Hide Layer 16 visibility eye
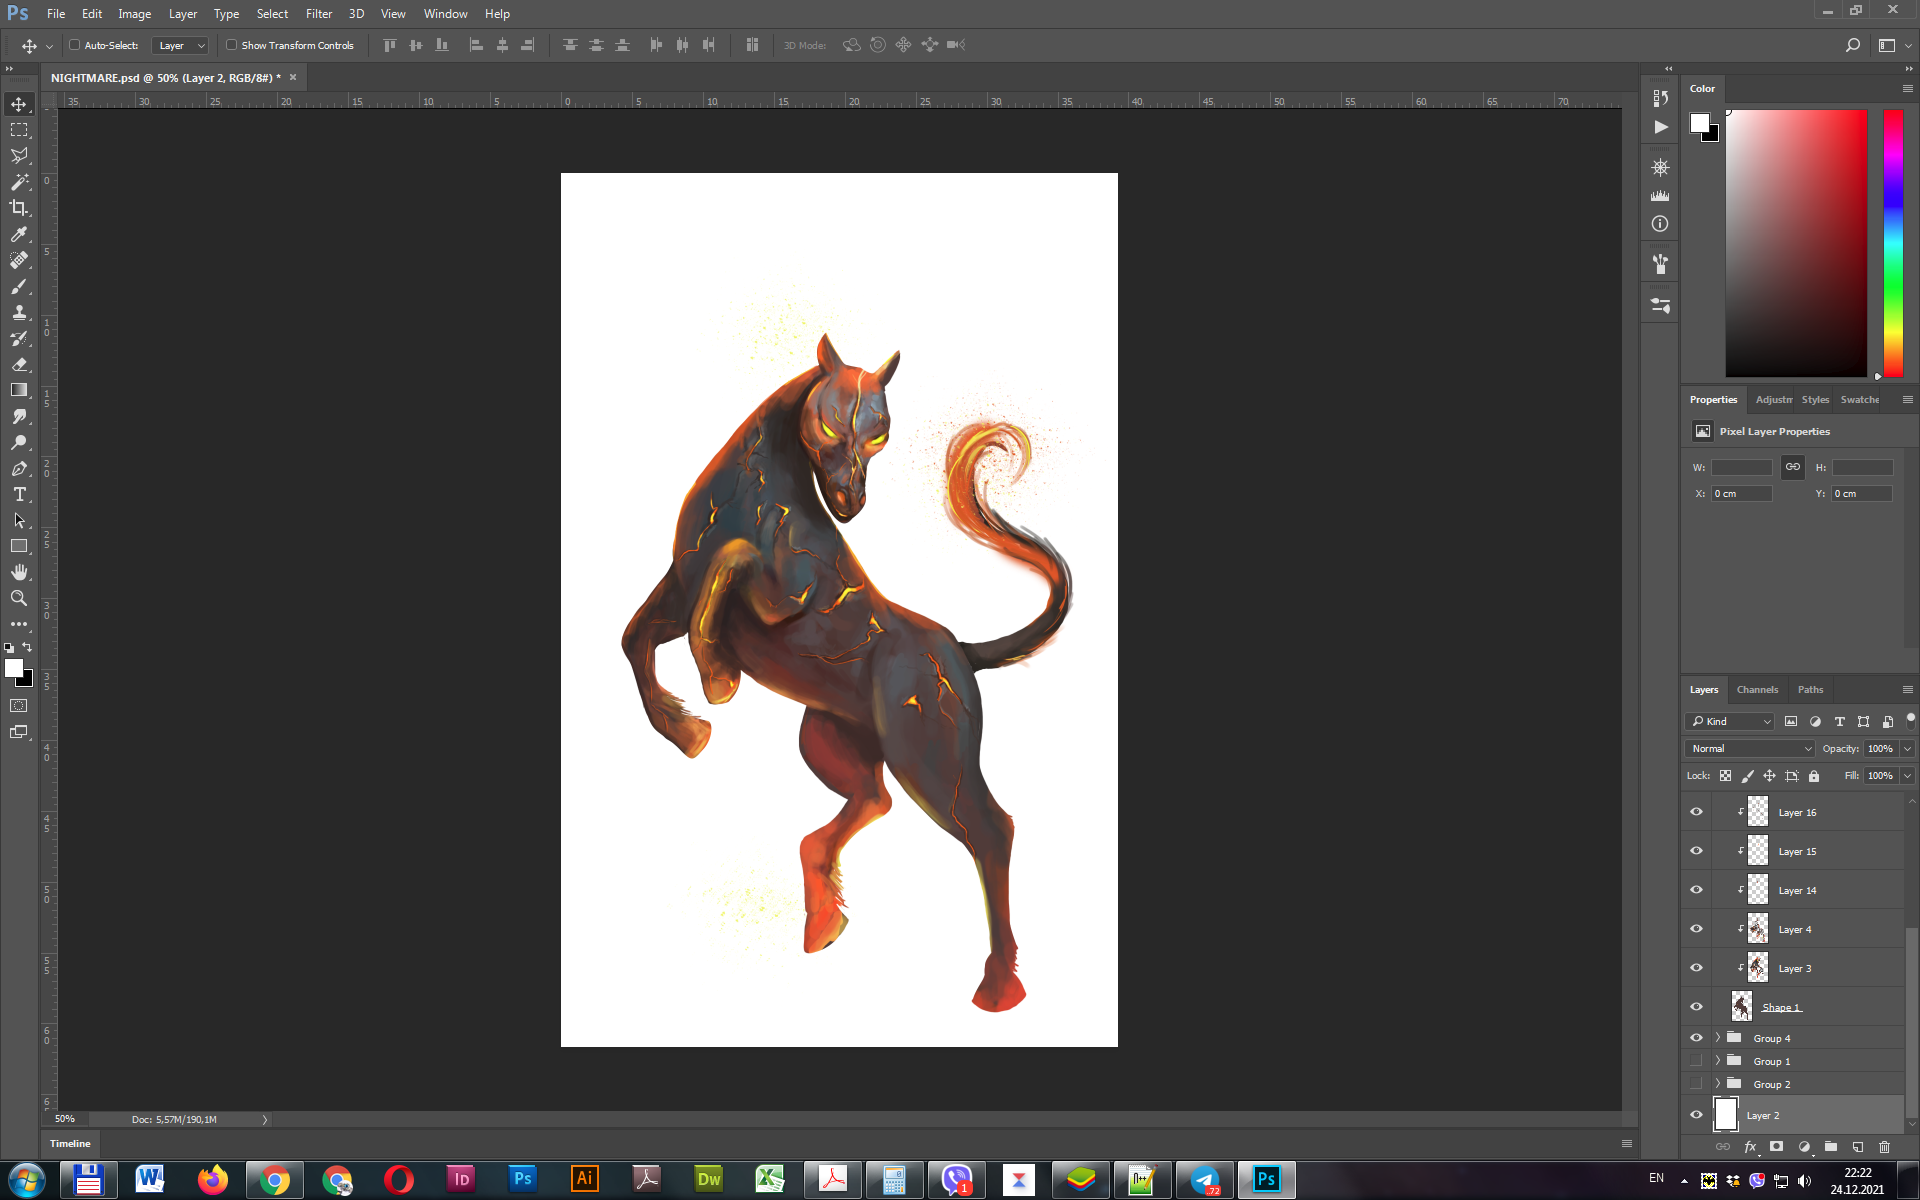 click(1696, 812)
